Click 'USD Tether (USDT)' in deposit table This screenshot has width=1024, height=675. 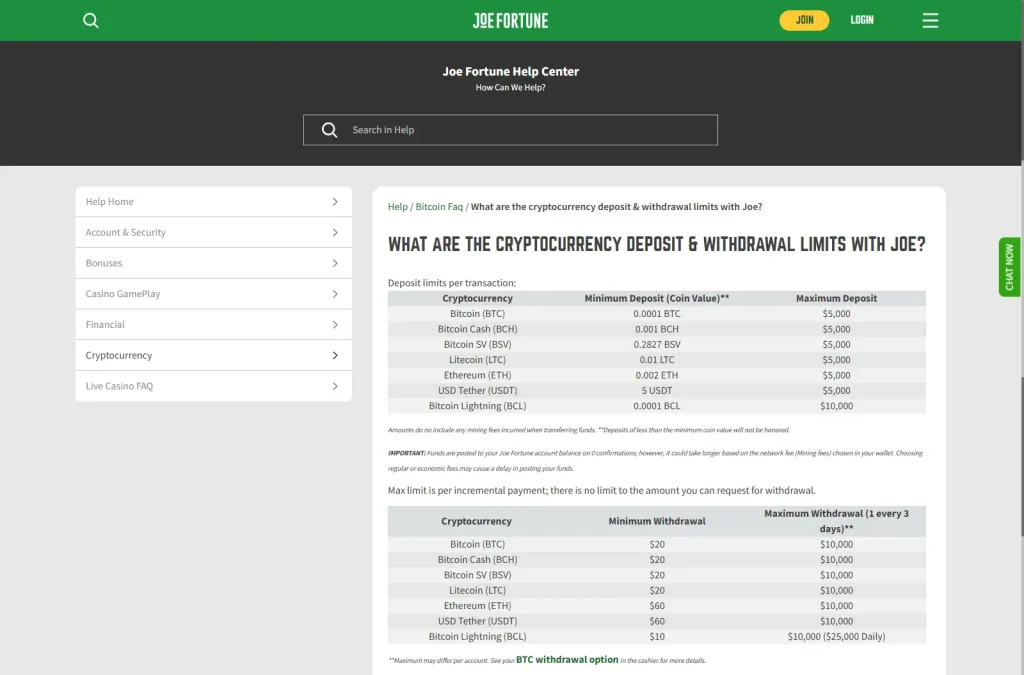pos(477,390)
